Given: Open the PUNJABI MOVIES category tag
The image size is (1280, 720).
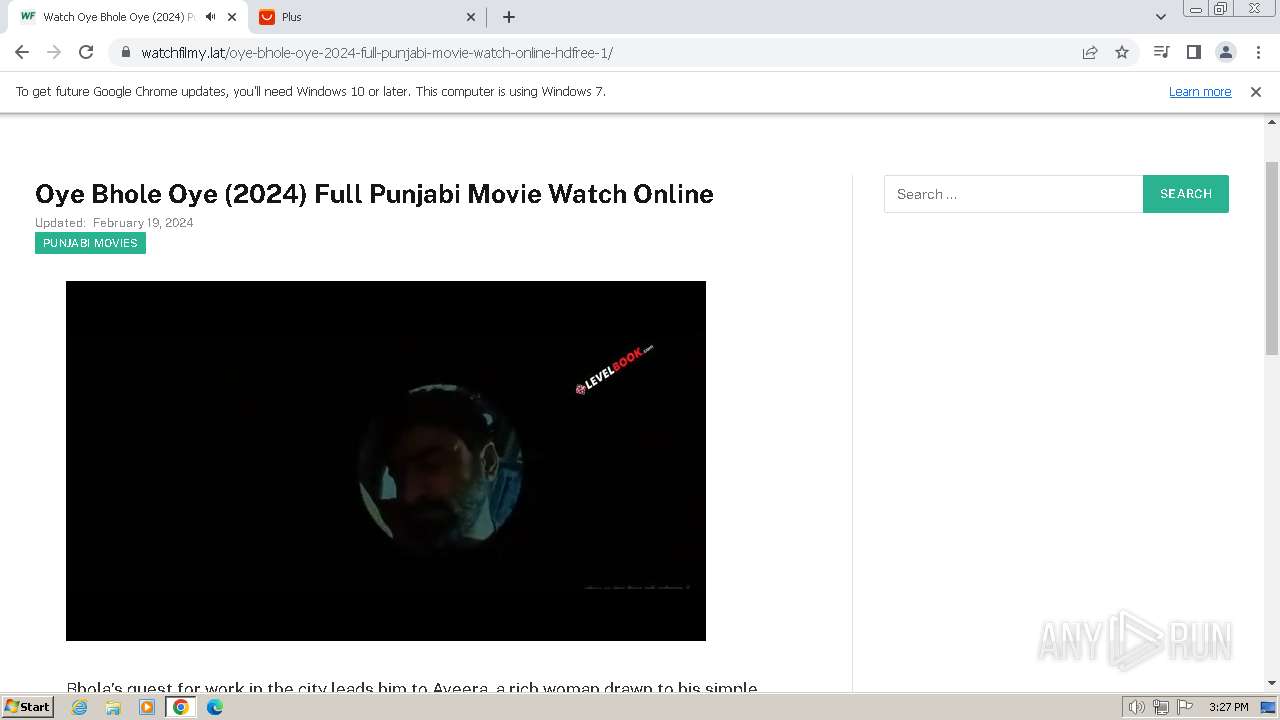Looking at the screenshot, I should 90,243.
